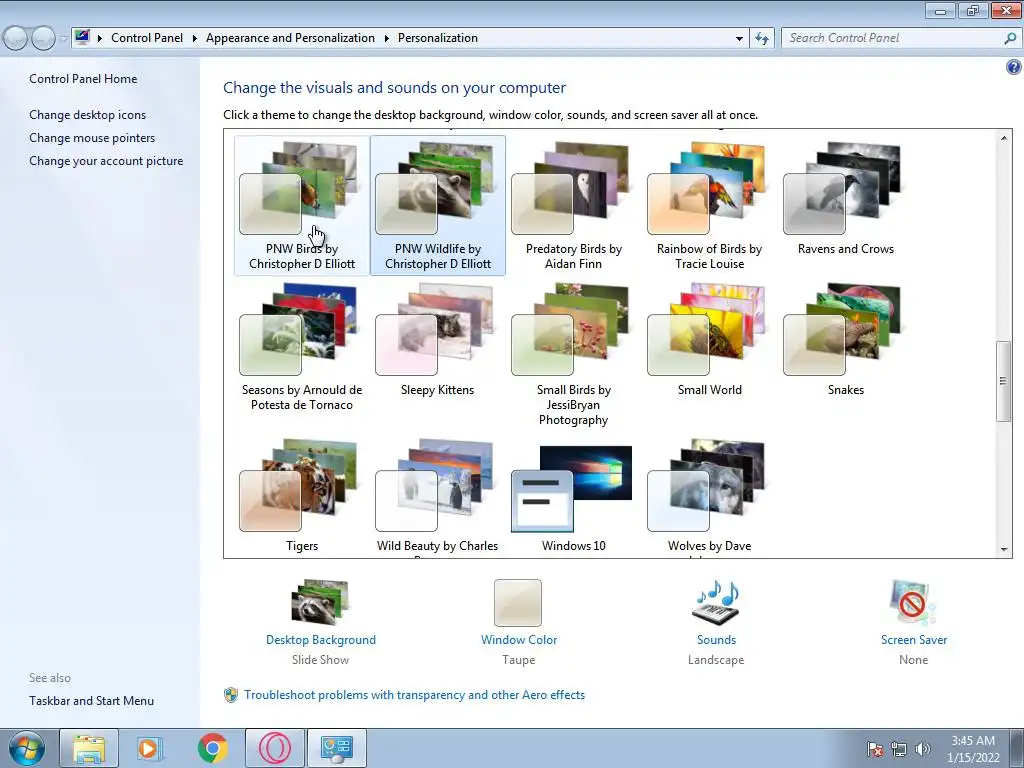
Task: Click the theme list scroll down arrow
Action: [1004, 550]
